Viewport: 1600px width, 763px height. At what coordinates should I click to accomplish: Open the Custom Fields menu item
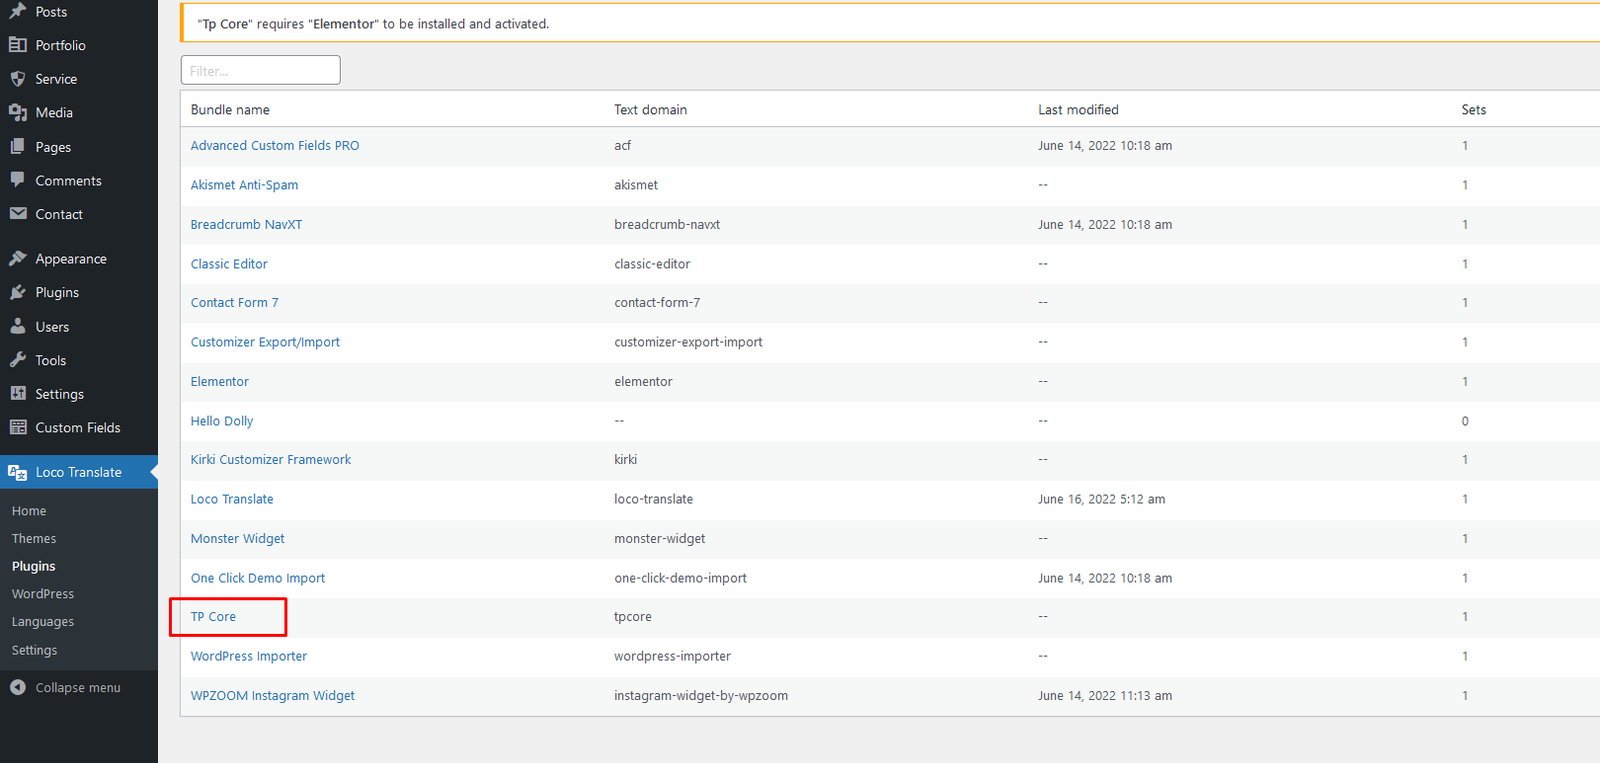77,428
